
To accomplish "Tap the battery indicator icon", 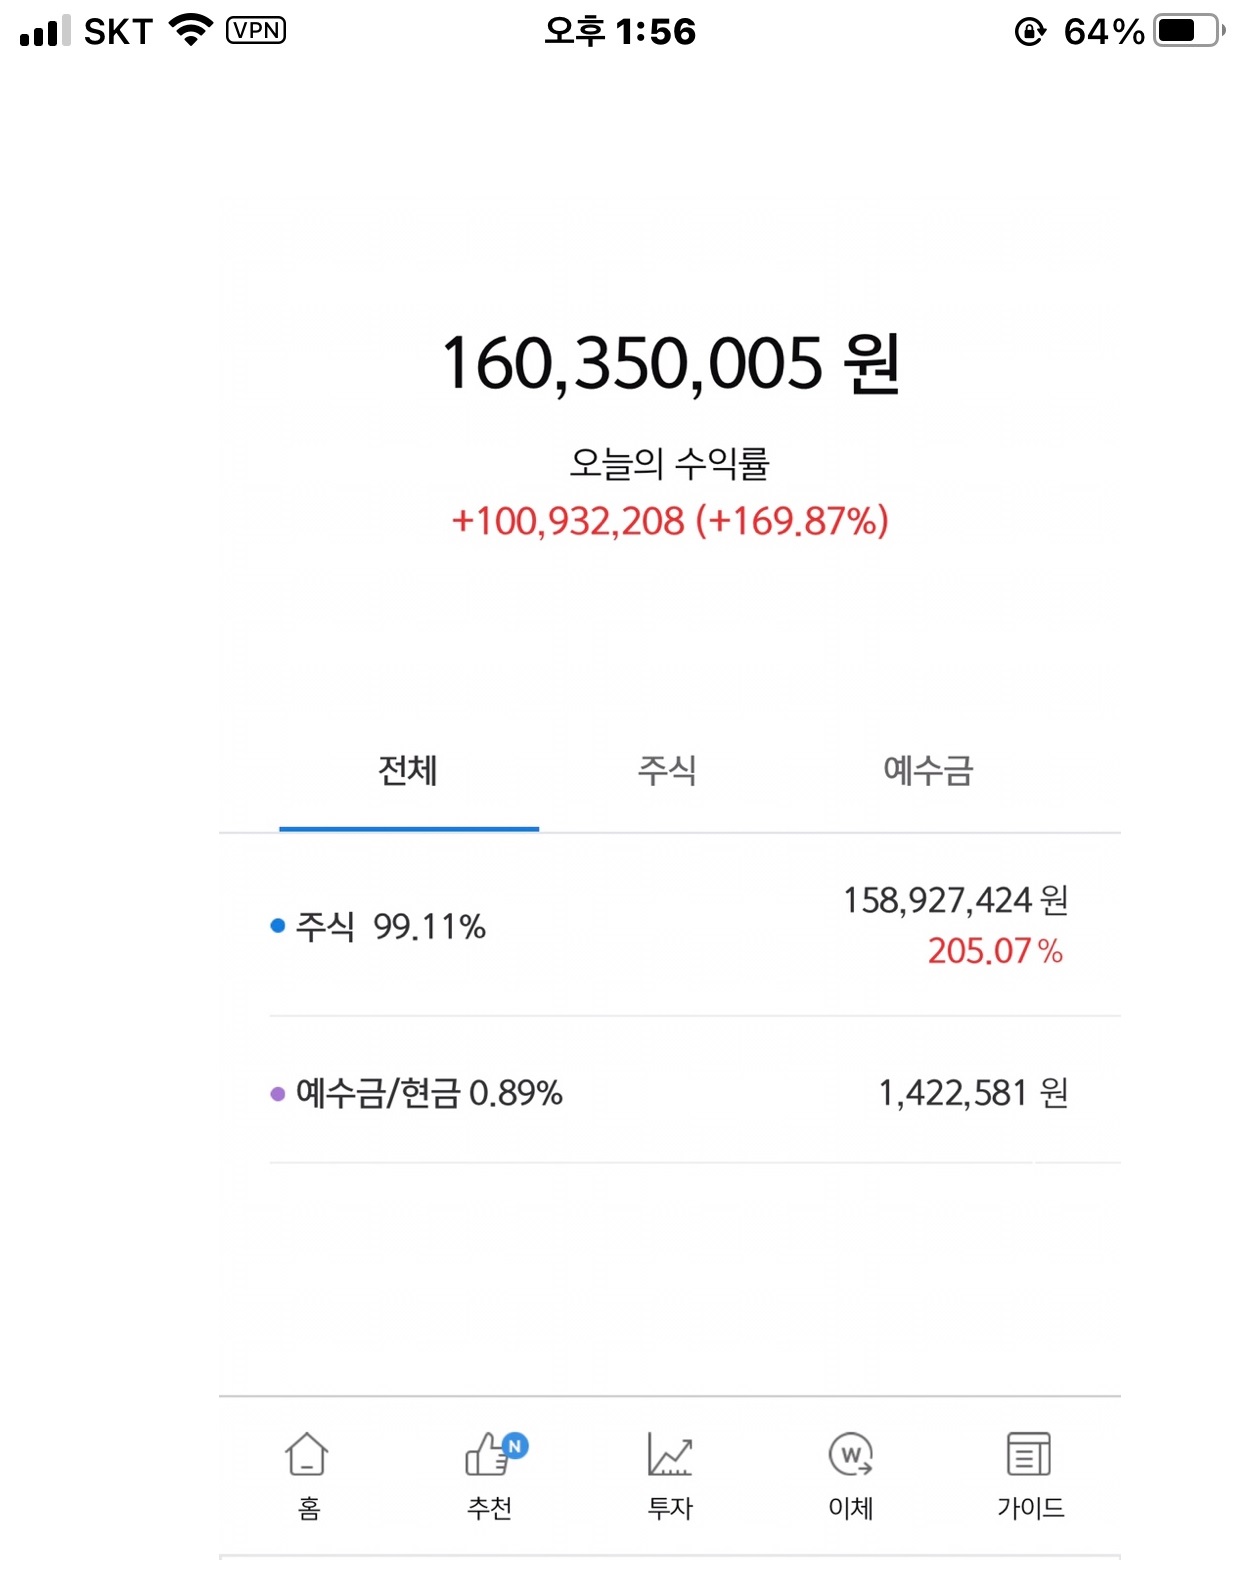I will (1188, 31).
